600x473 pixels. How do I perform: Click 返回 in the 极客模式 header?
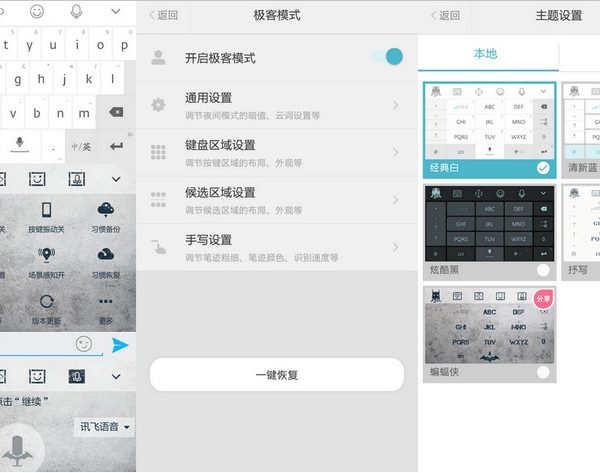[x=163, y=15]
